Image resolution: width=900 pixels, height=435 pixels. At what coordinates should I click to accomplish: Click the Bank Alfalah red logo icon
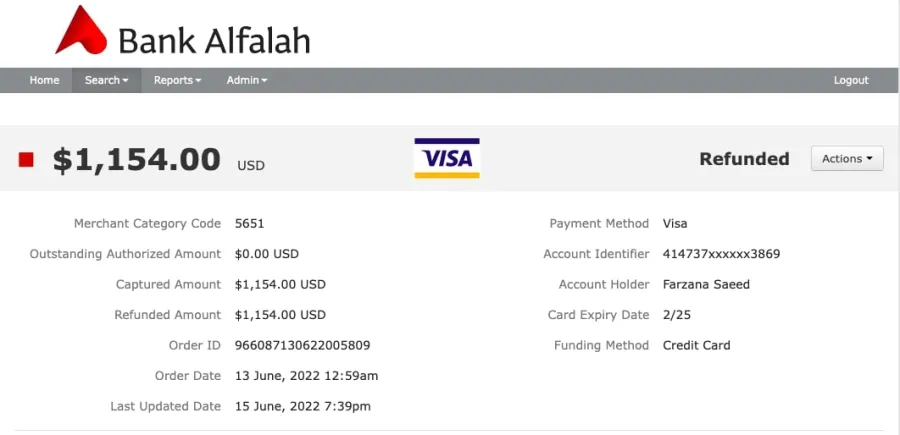pos(81,30)
